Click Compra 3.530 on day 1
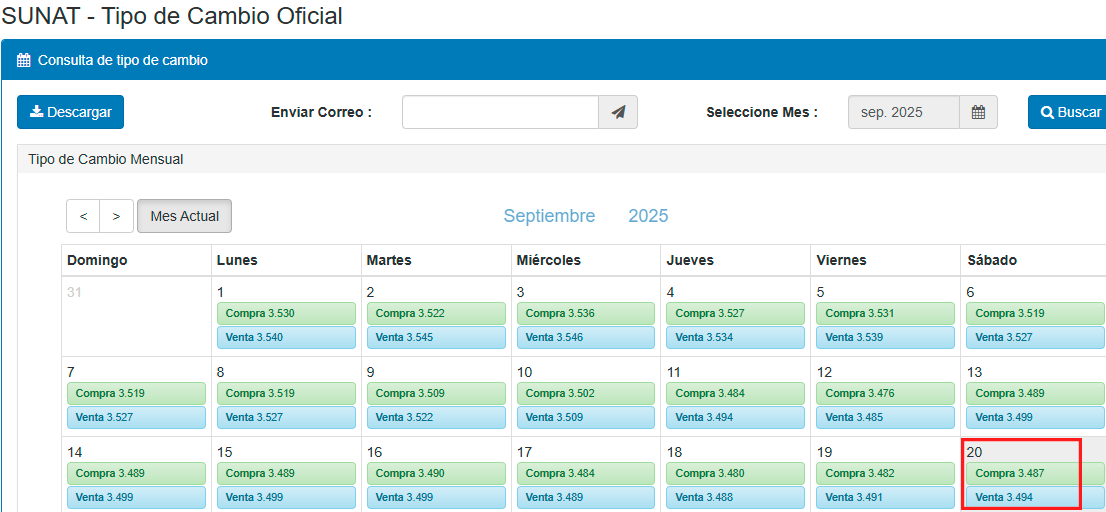Screen dimensions: 1106x512 tap(286, 314)
